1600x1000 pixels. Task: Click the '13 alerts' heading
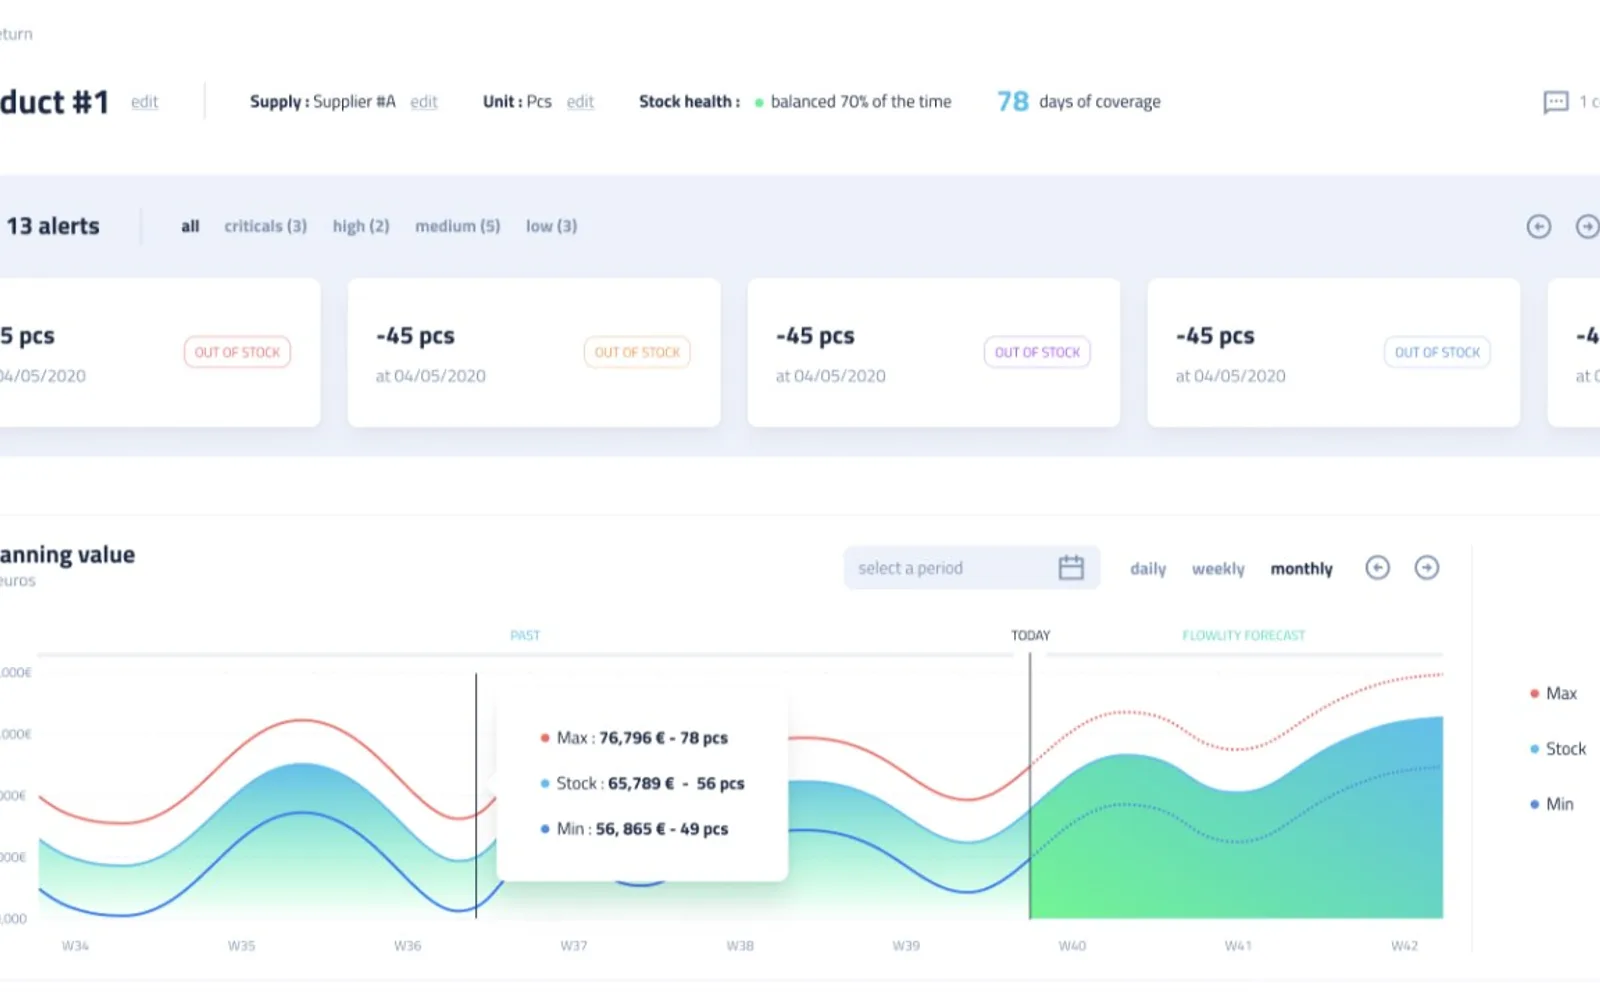[53, 226]
